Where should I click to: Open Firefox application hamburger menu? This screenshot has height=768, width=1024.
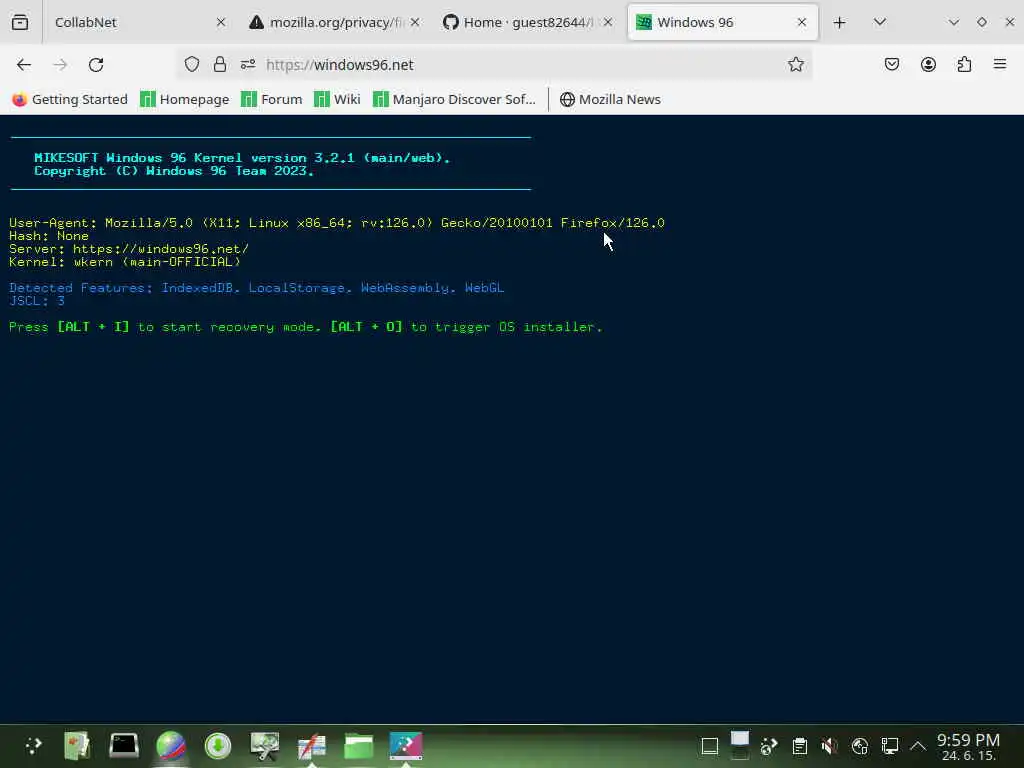point(1000,64)
